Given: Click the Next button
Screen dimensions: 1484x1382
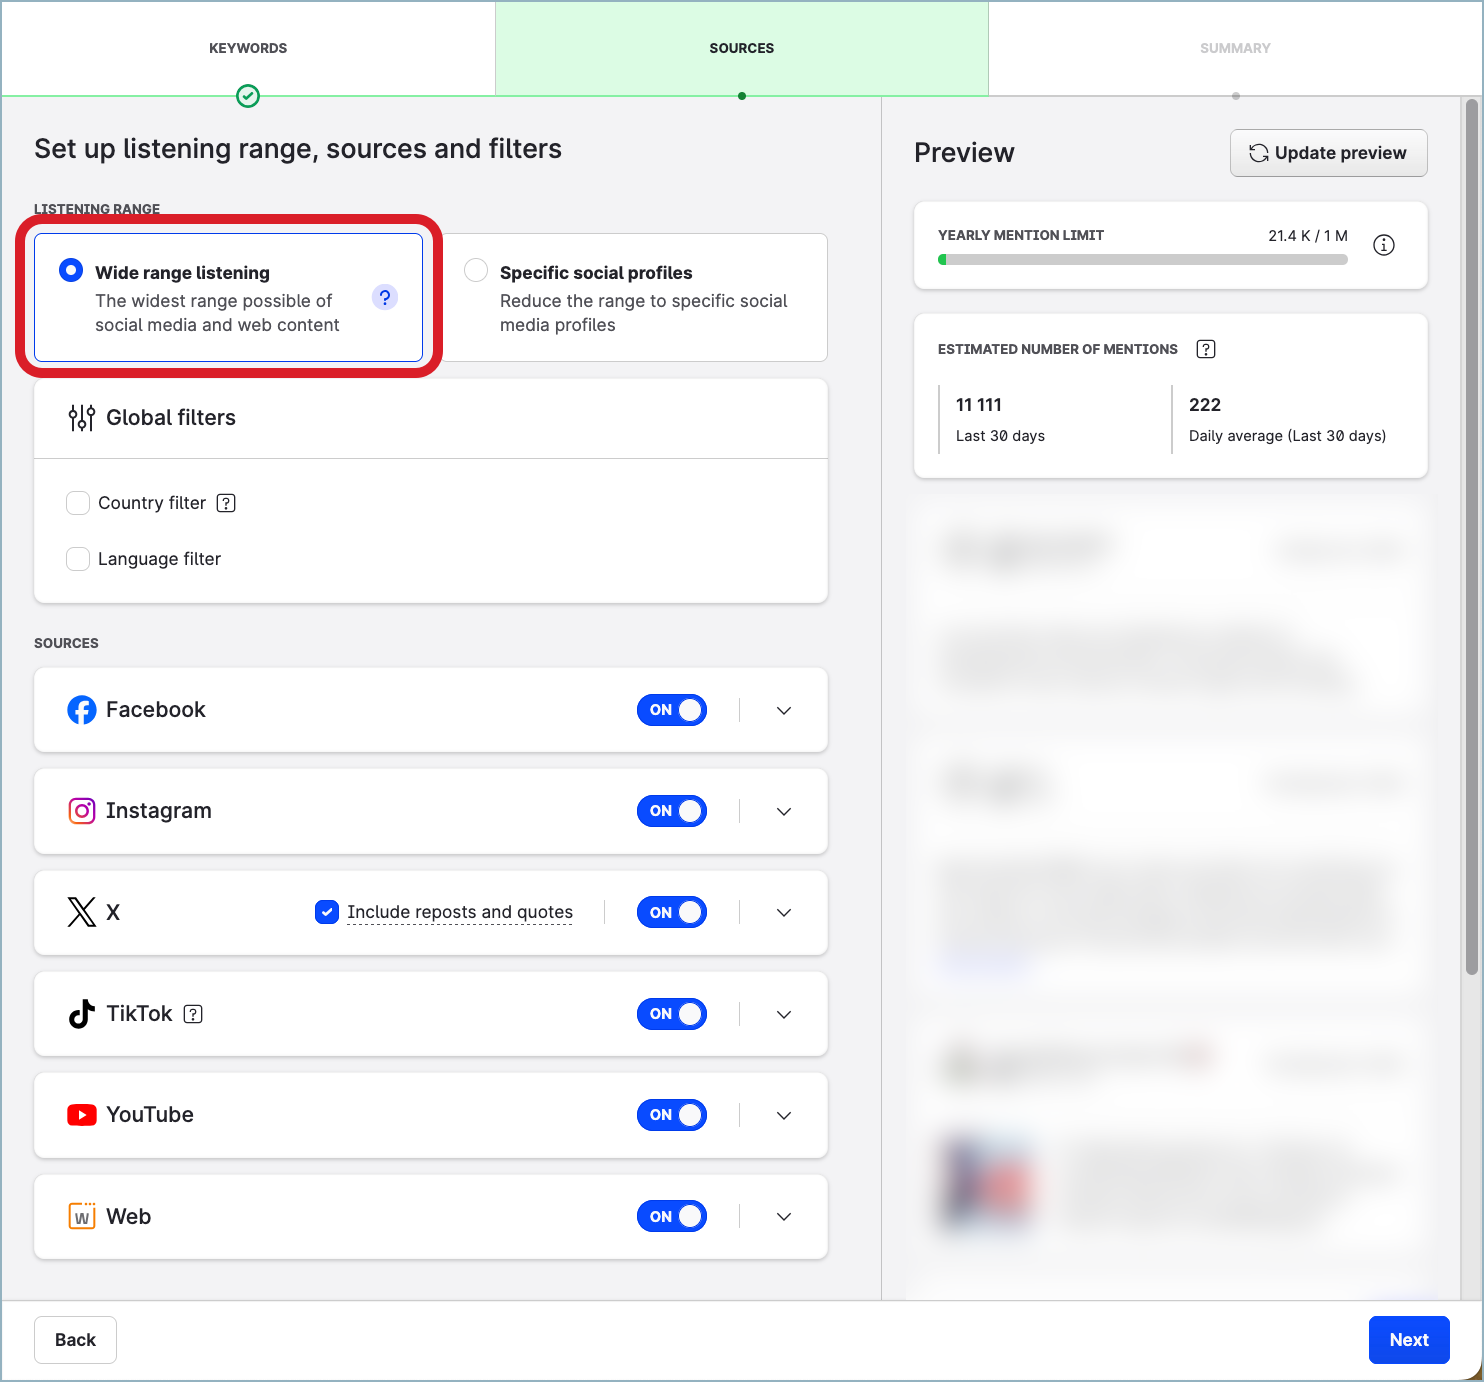Looking at the screenshot, I should 1408,1340.
